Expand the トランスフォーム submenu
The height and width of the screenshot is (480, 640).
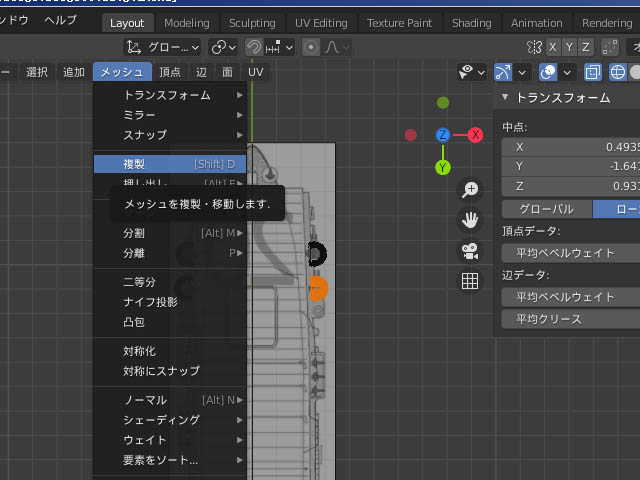point(170,95)
